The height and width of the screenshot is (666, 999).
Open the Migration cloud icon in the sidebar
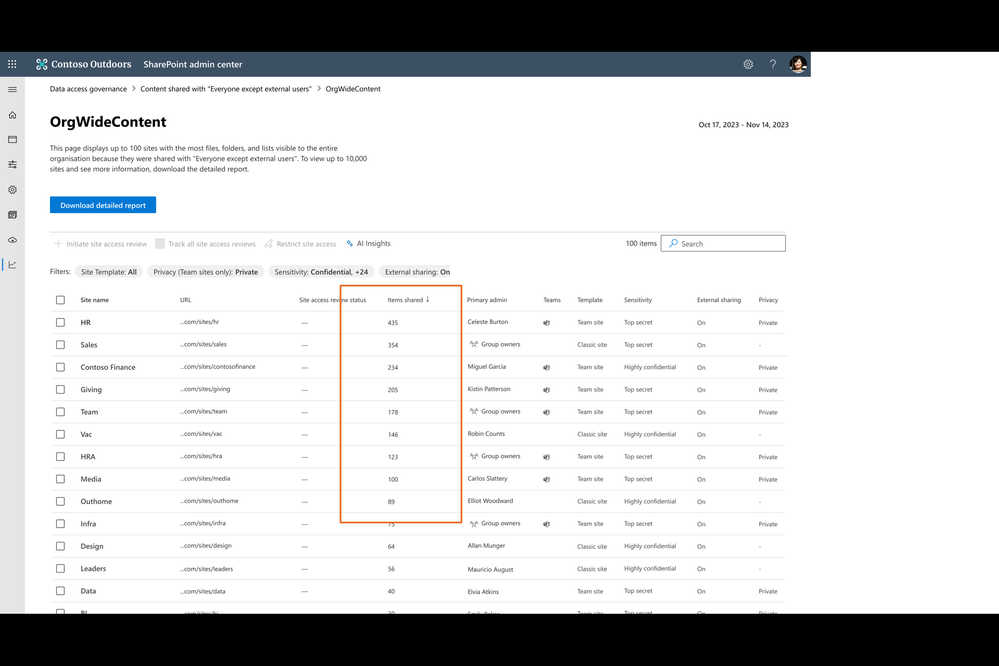click(x=12, y=240)
